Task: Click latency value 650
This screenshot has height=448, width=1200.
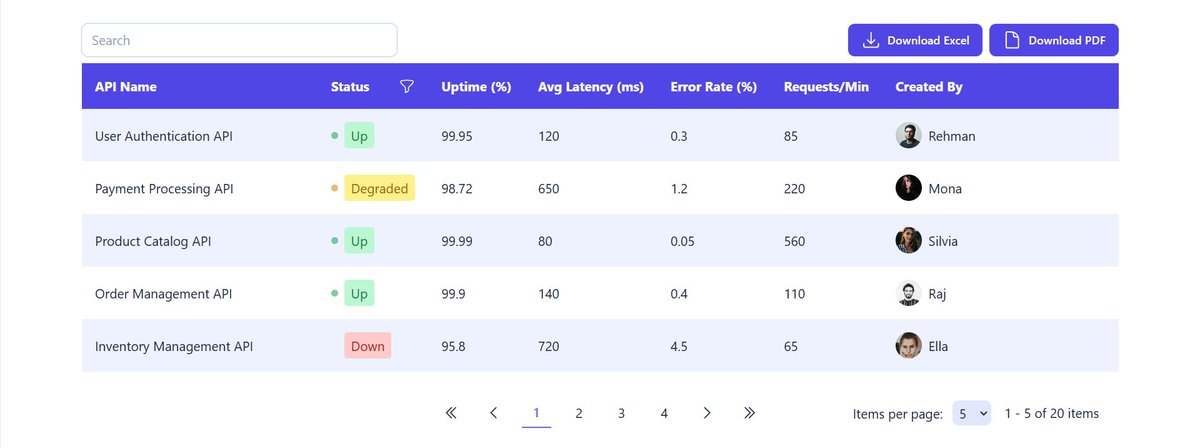Action: click(549, 188)
